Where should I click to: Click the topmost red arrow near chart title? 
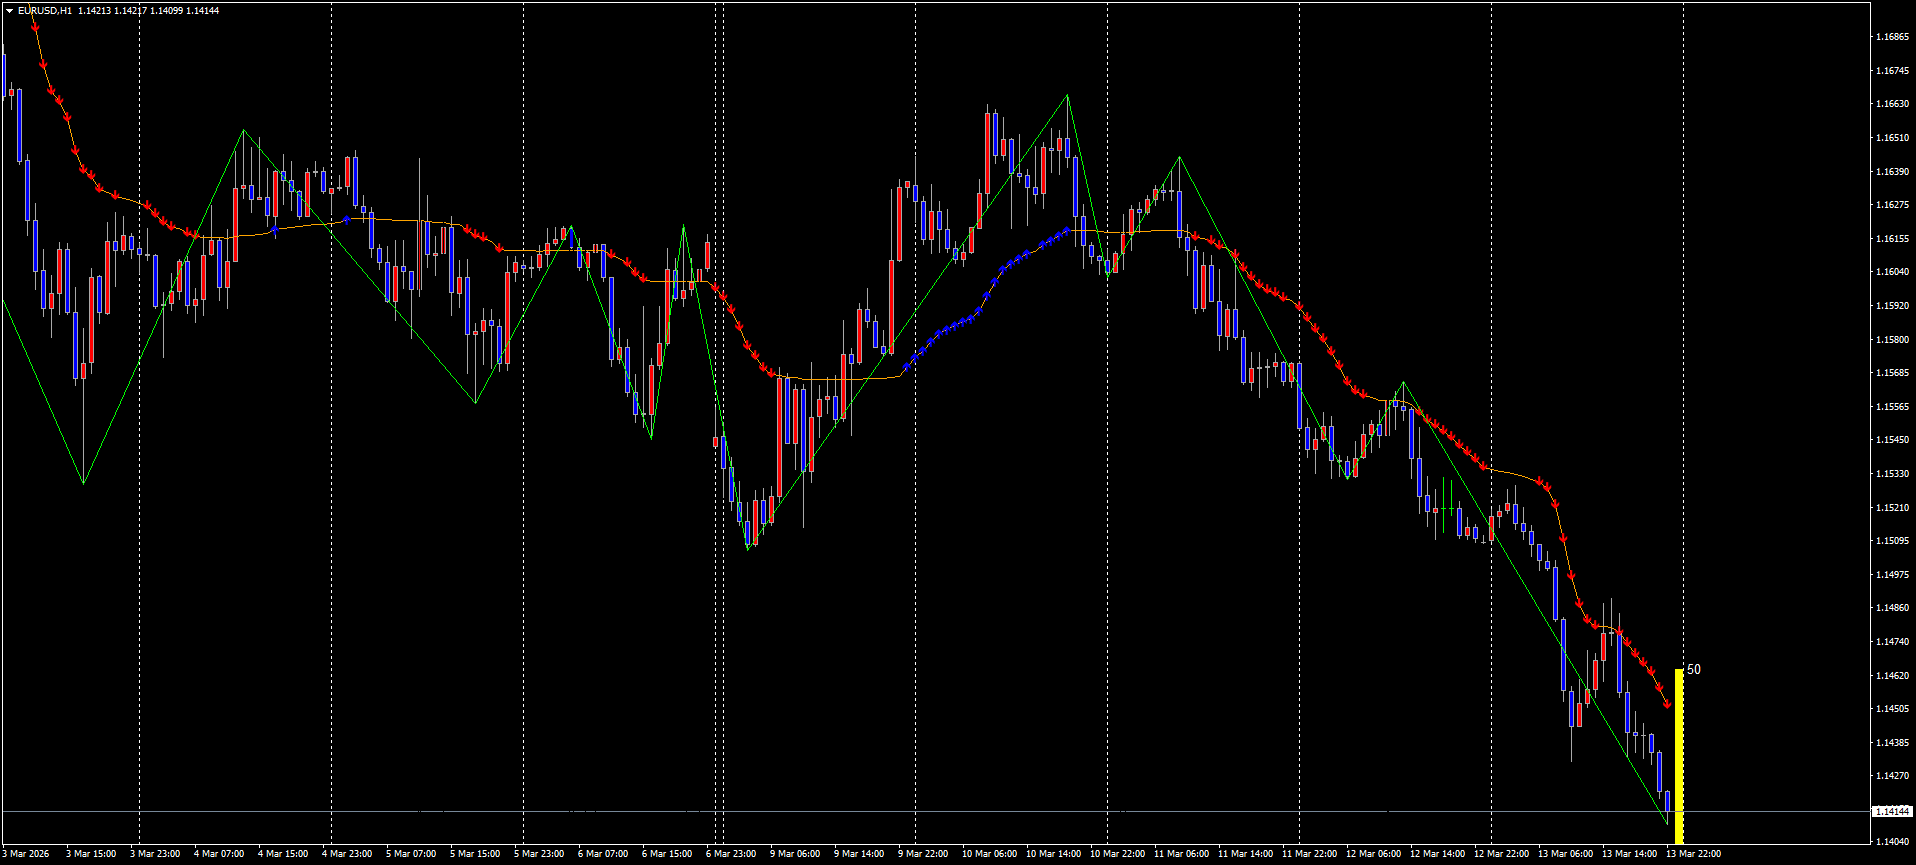pos(36,28)
